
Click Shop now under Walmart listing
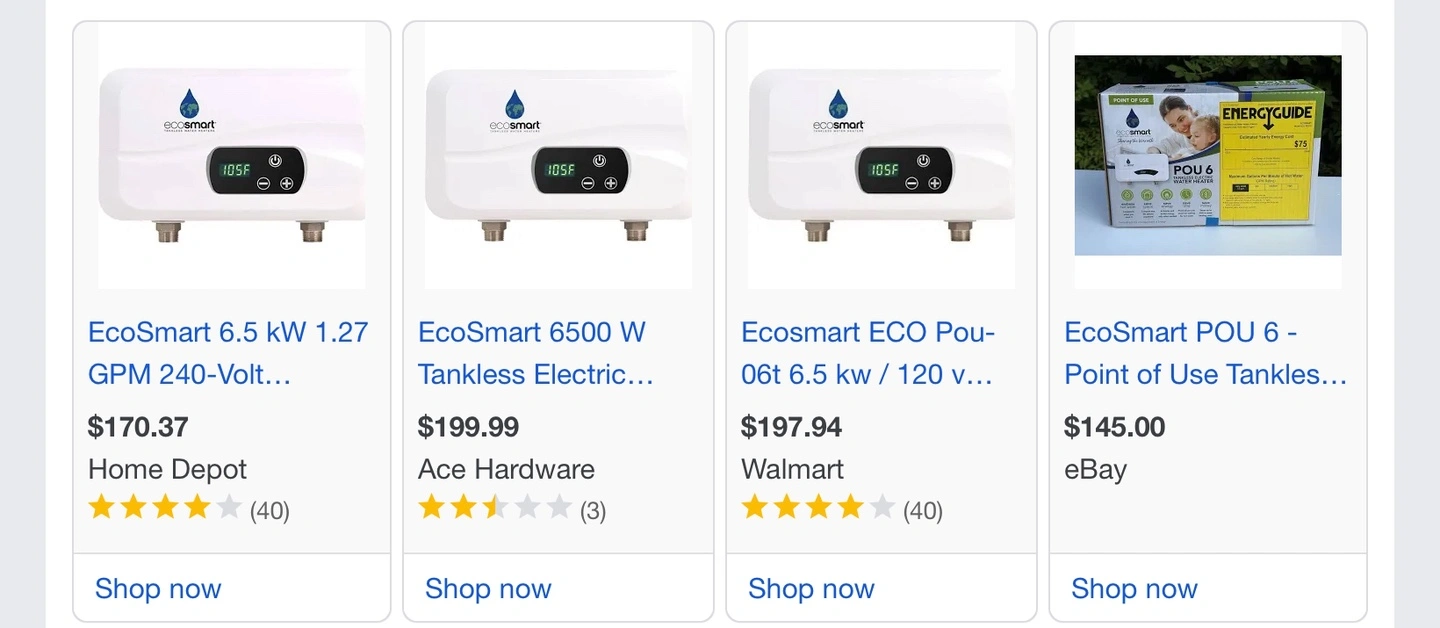[811, 588]
